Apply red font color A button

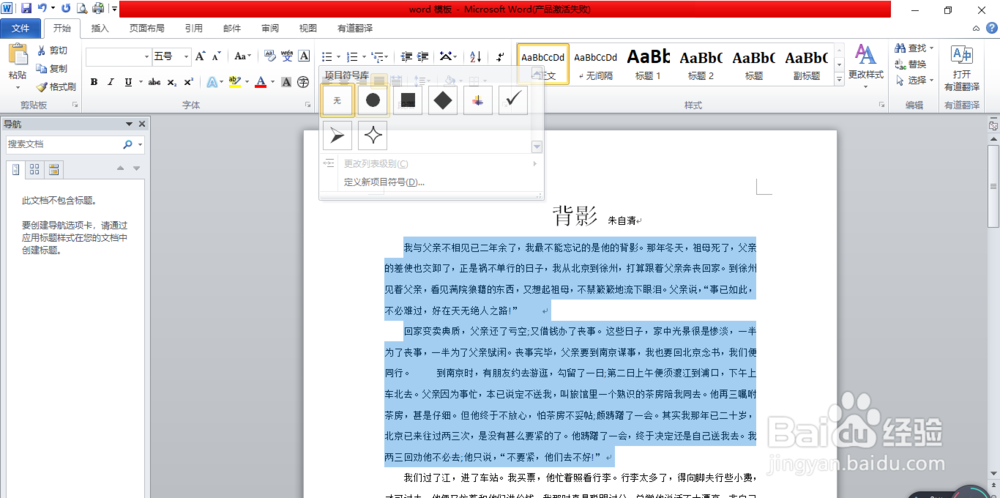point(261,82)
